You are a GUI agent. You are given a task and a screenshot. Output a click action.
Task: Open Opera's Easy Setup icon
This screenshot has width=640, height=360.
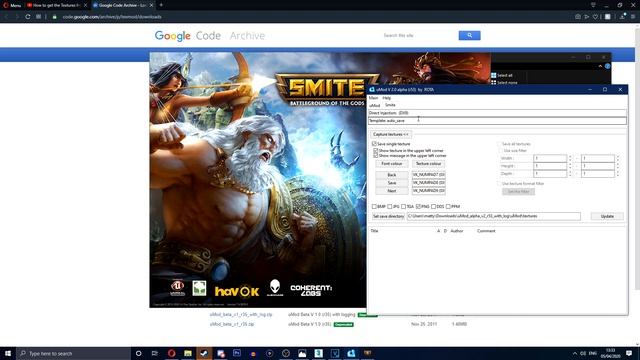(x=633, y=17)
